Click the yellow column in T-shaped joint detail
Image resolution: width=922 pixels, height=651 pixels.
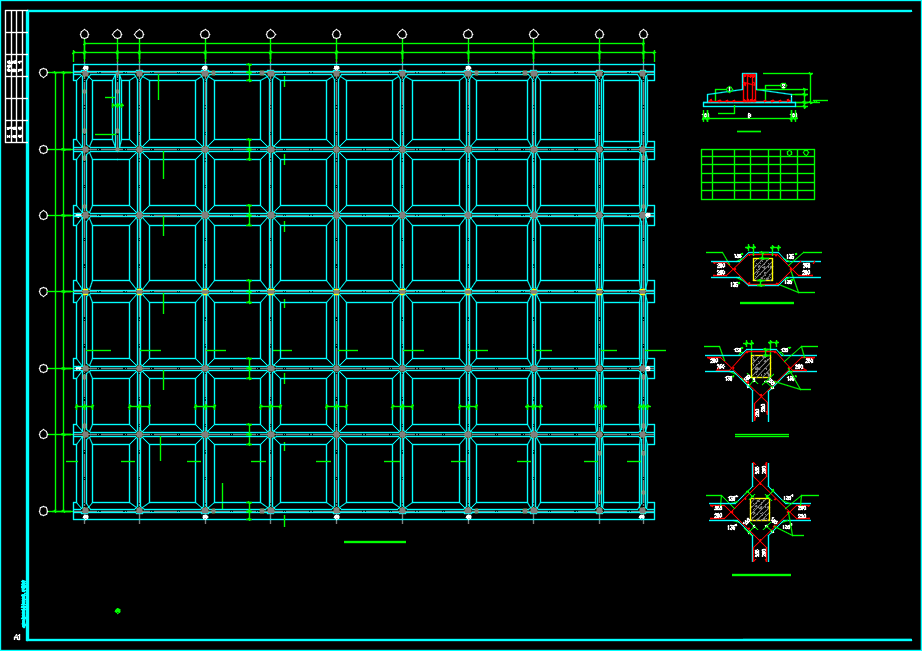[761, 366]
